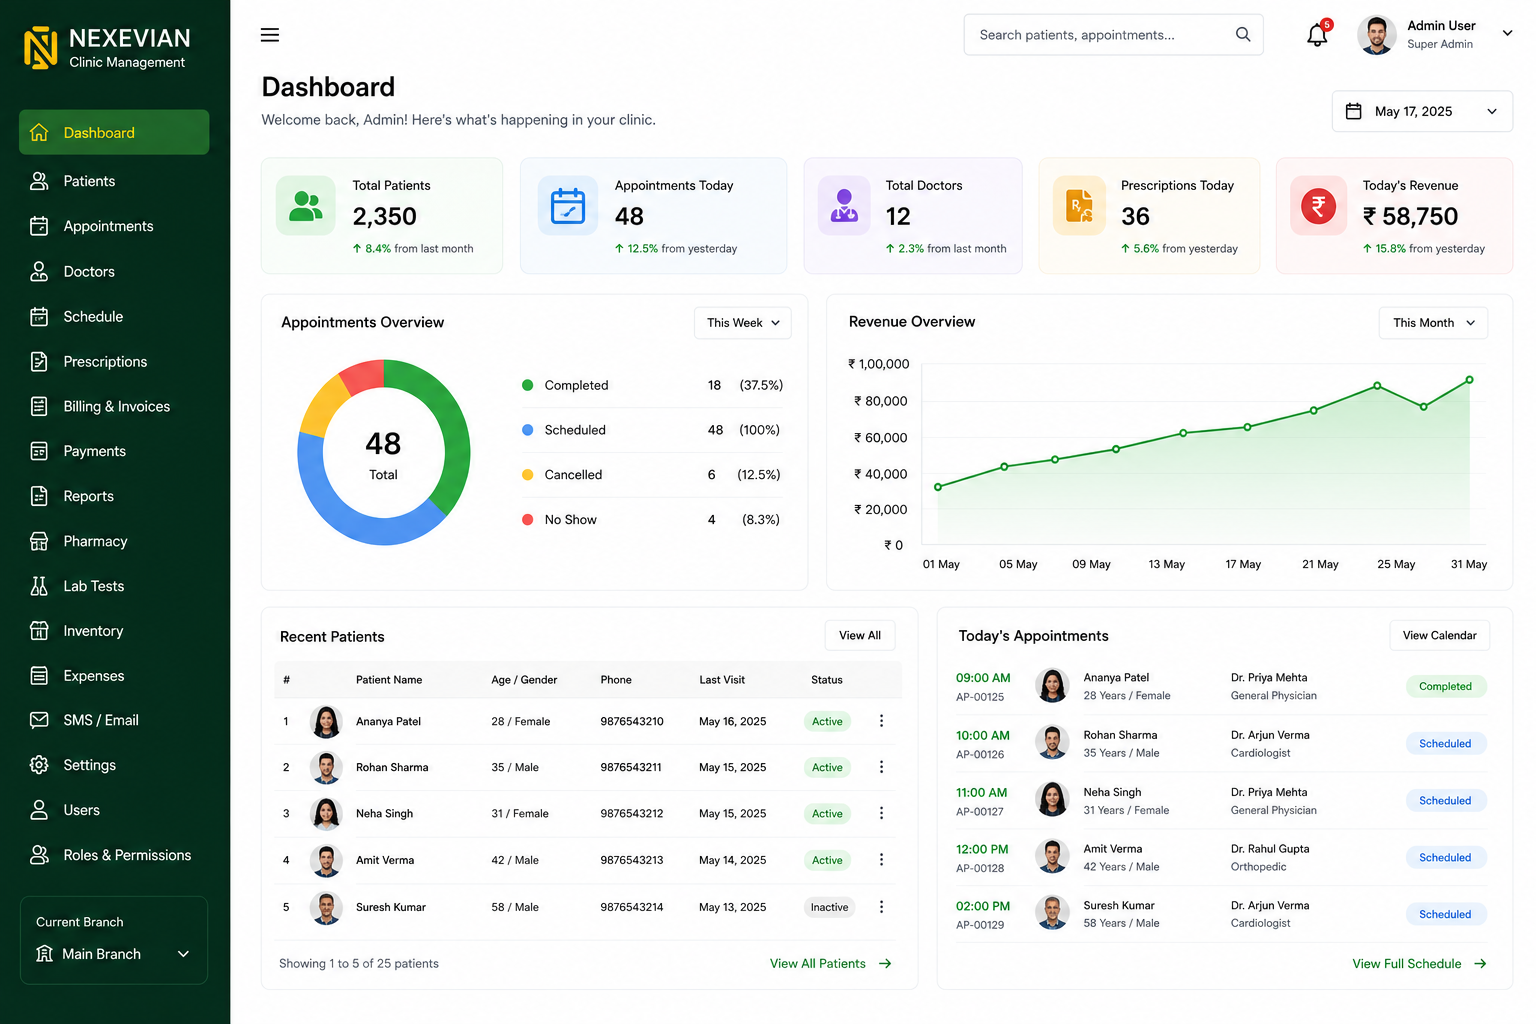Click Ananya Patel's avatar in Recent Patients

(326, 721)
